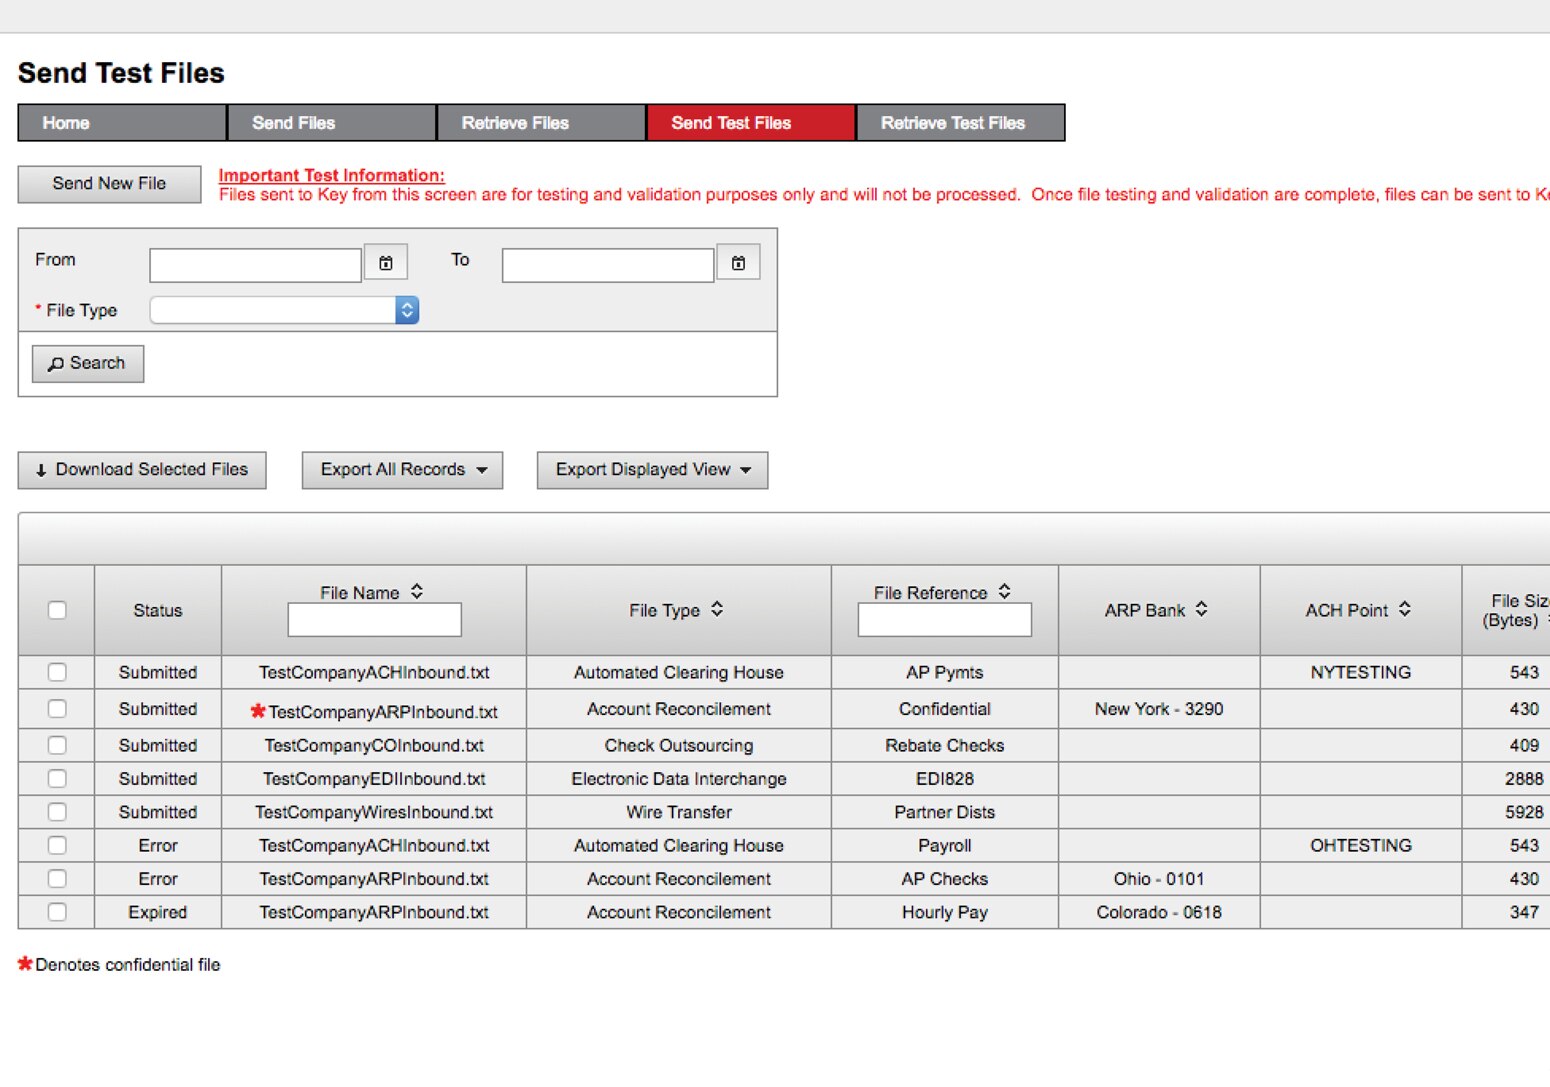Screen dimensions: 1550x1087
Task: Open the Export Displayed View dropdown
Action: [x=746, y=470]
